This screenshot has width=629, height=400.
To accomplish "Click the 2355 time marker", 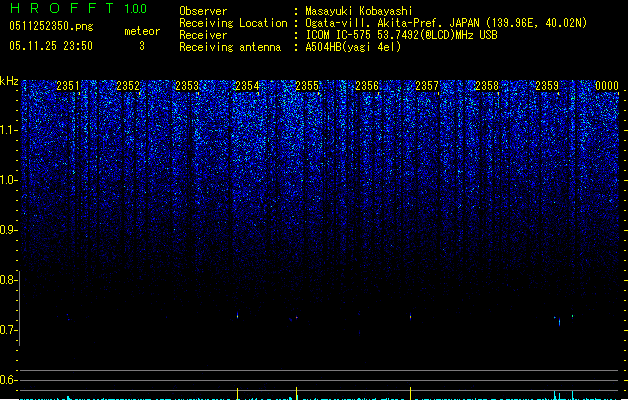I will click(x=307, y=86).
